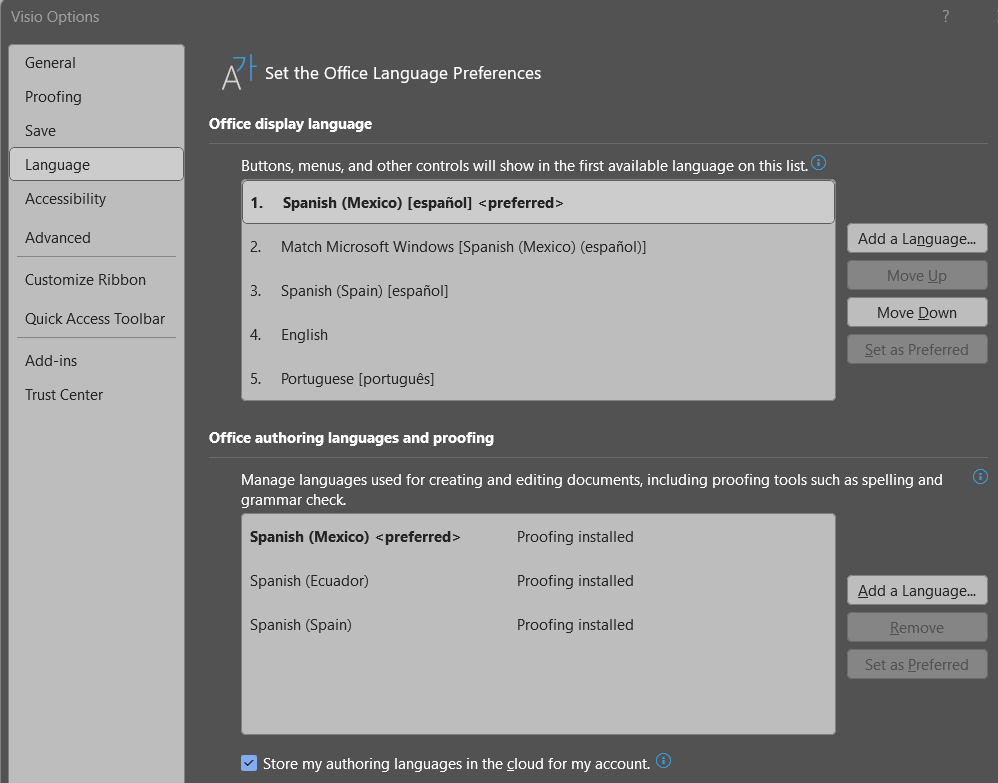Image resolution: width=998 pixels, height=783 pixels.
Task: Switch to the Proofing category
Action: [97, 97]
